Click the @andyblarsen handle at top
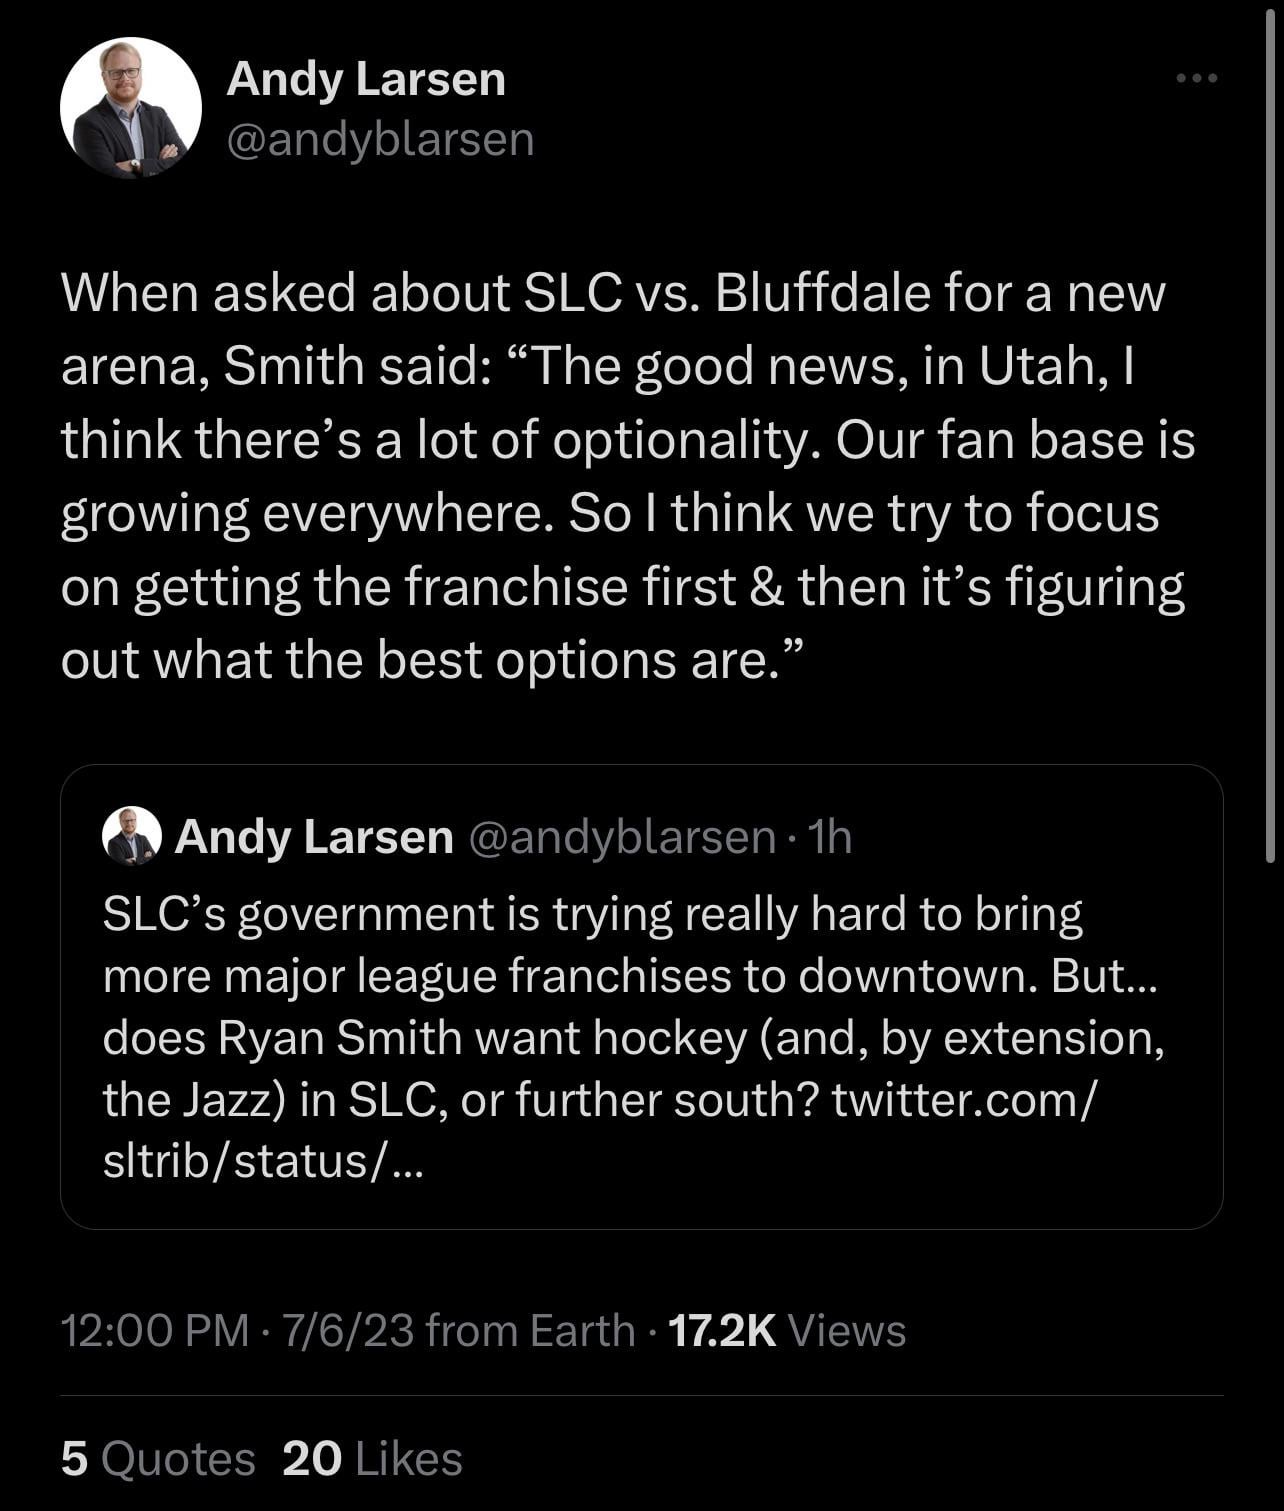 point(380,139)
